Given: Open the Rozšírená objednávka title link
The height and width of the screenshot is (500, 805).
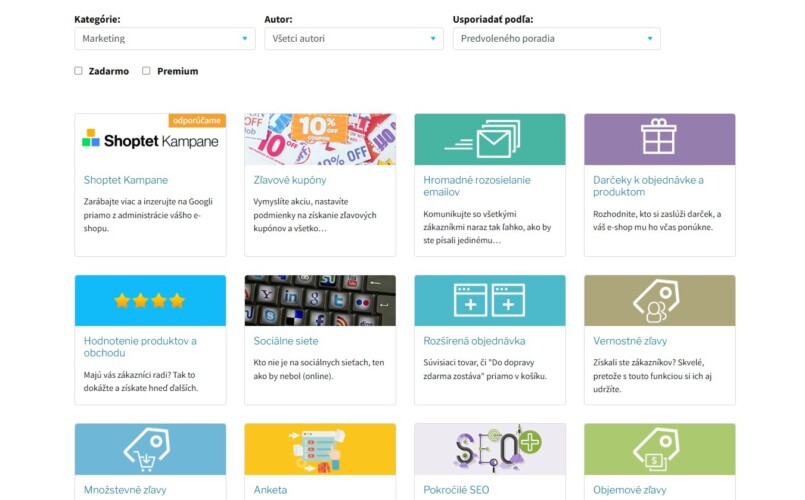Looking at the screenshot, I should [474, 341].
